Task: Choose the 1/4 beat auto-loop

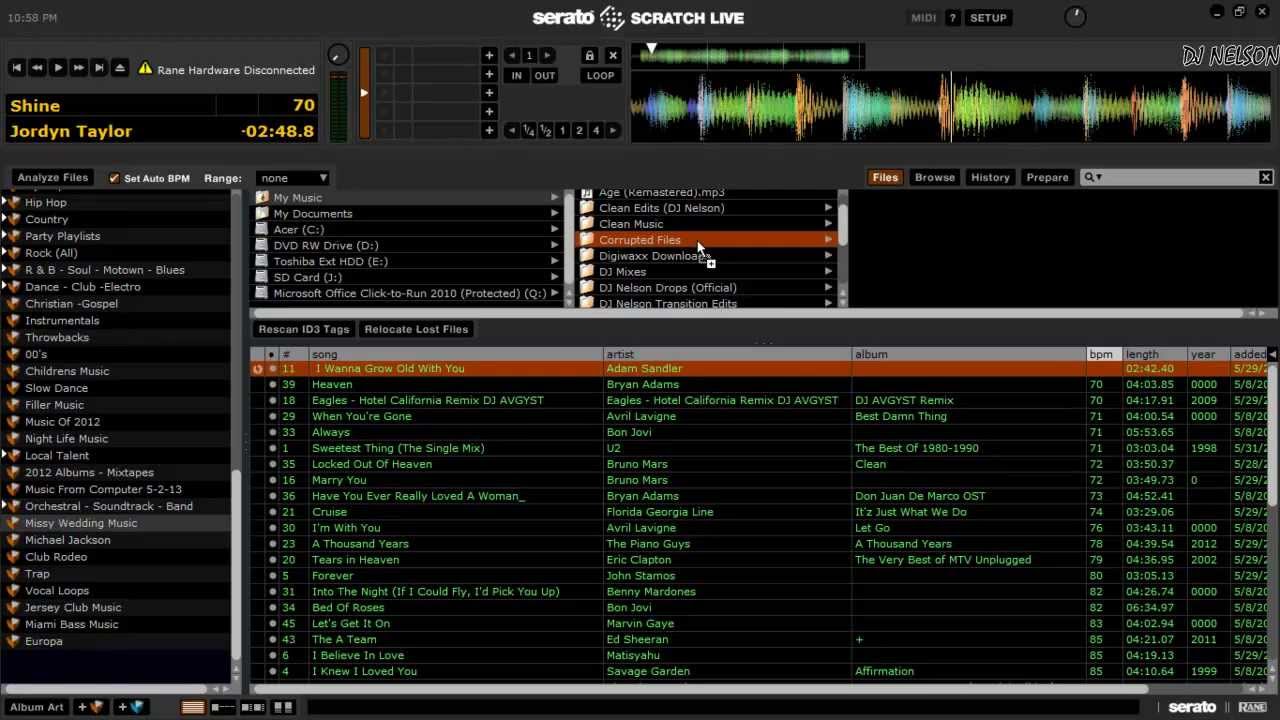Action: point(529,131)
